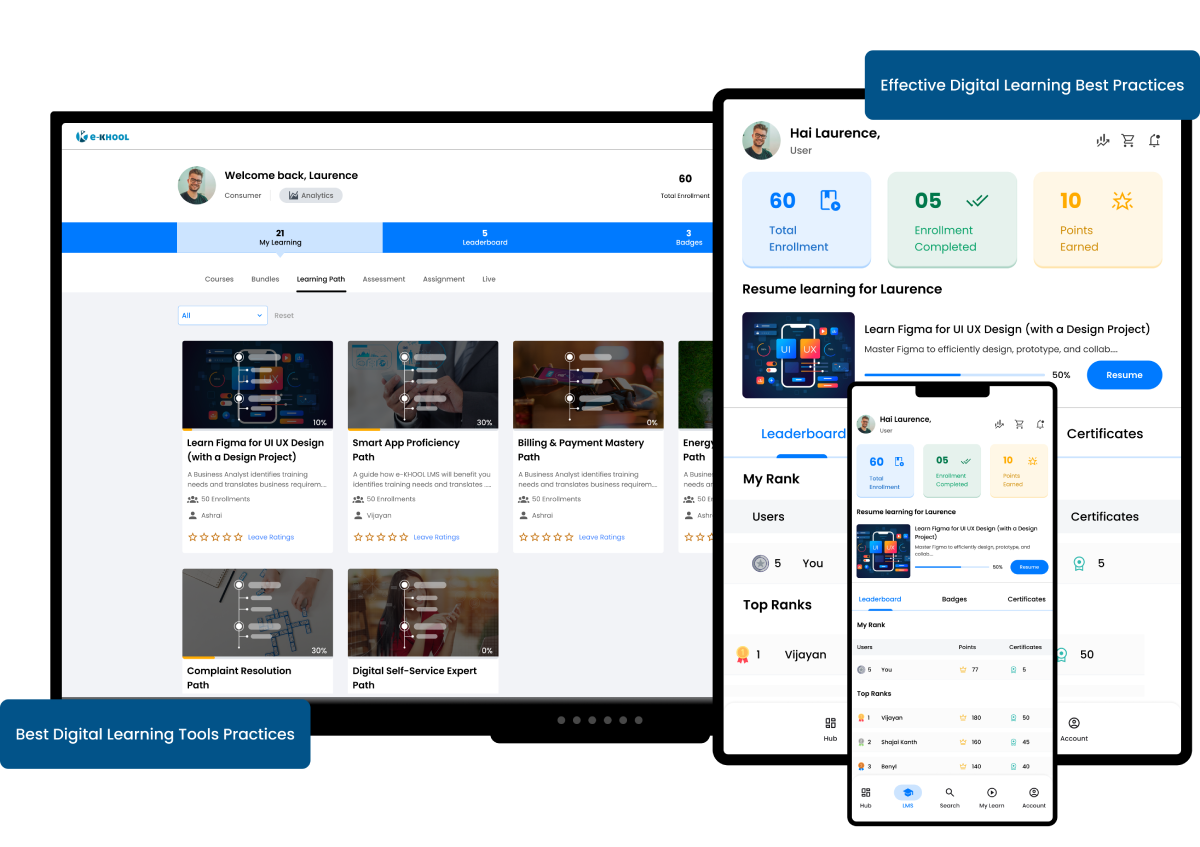The width and height of the screenshot is (1200, 847).
Task: Open the Smart App Proficiency Path thumbnail
Action: [x=423, y=385]
